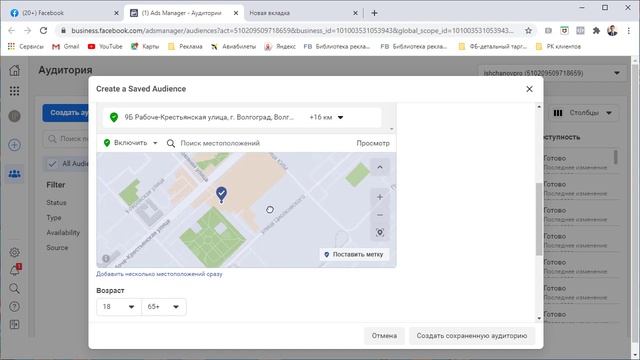Close the Create a Saved Audience dialog

click(x=529, y=89)
